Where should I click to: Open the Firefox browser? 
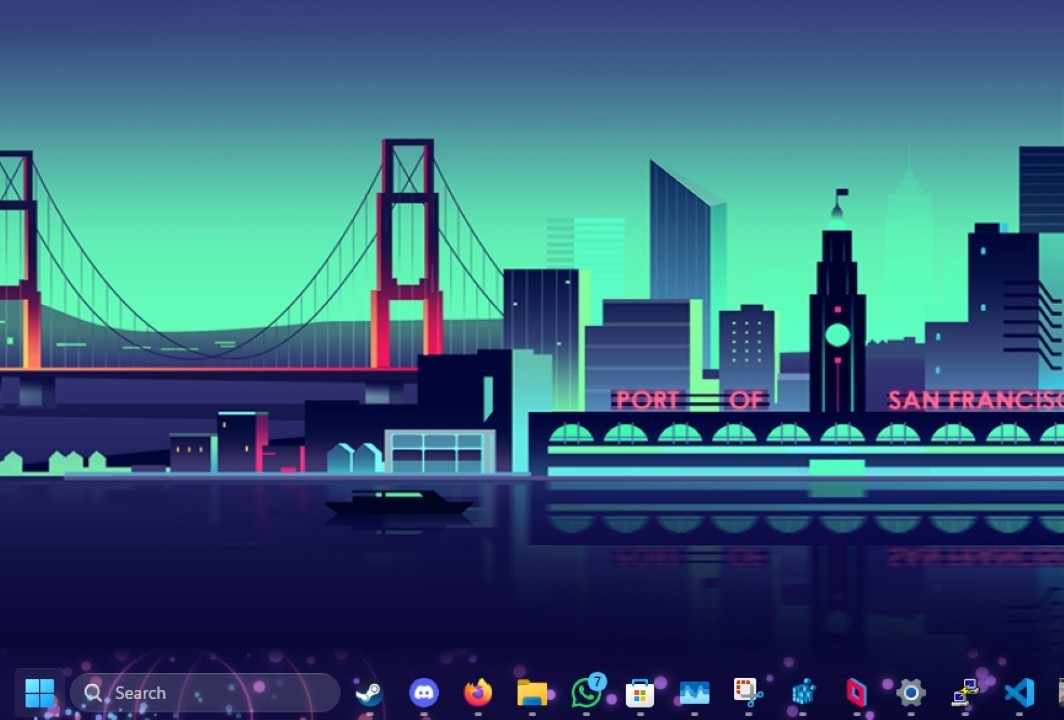point(478,693)
